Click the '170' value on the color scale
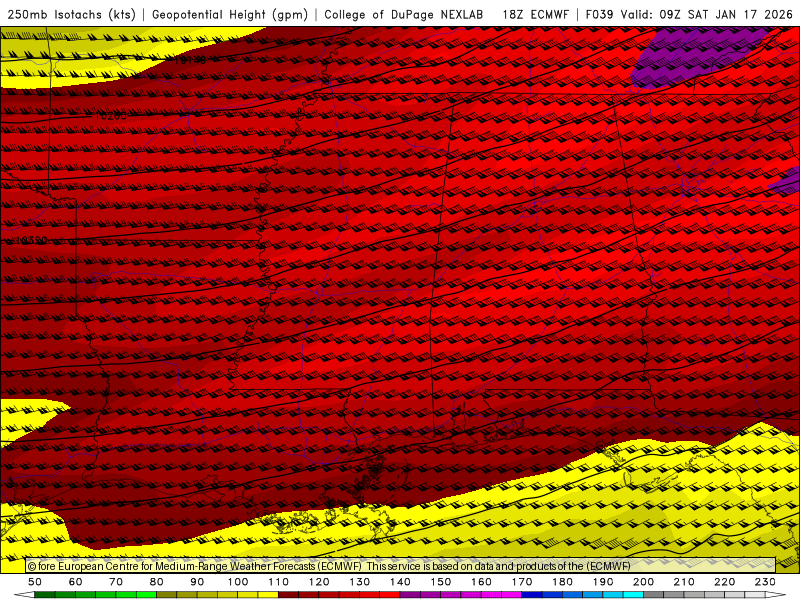 (x=522, y=582)
